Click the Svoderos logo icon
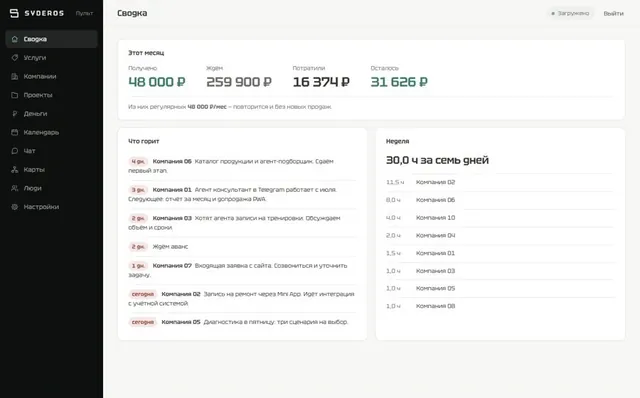Image resolution: width=640 pixels, height=398 pixels. click(14, 13)
